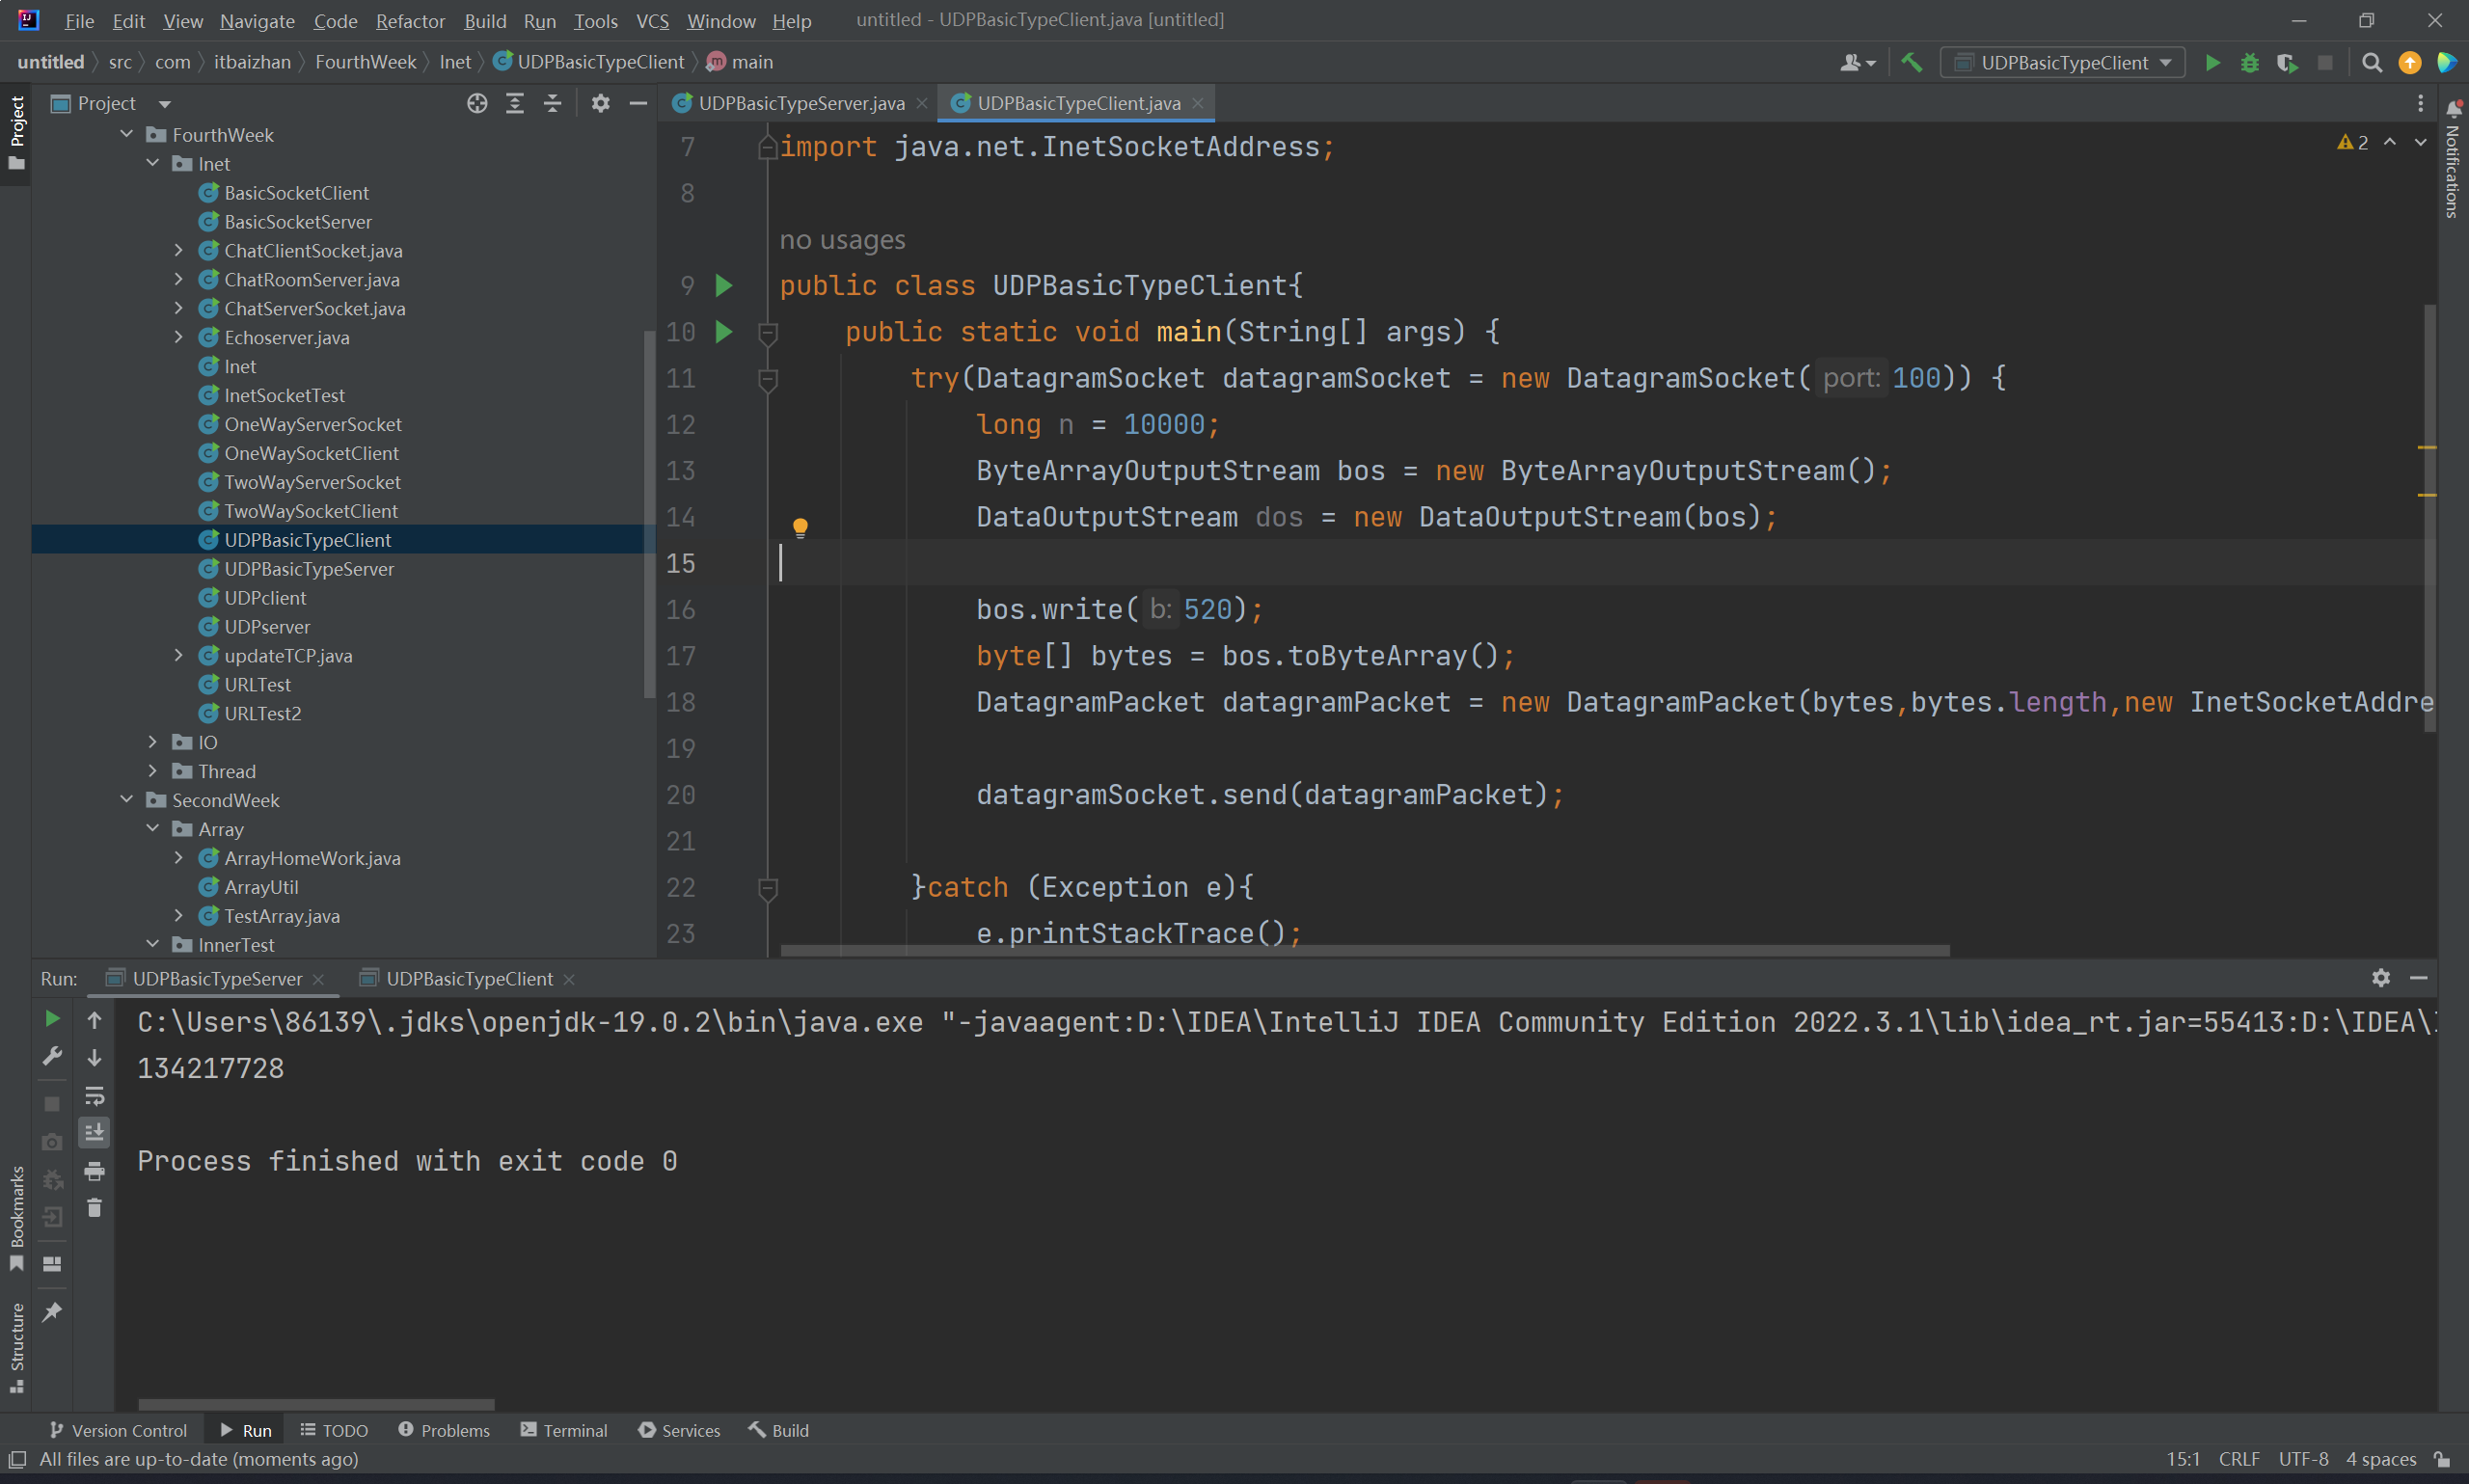Select UDPBasicTypeClient tab in Run panel

[469, 979]
